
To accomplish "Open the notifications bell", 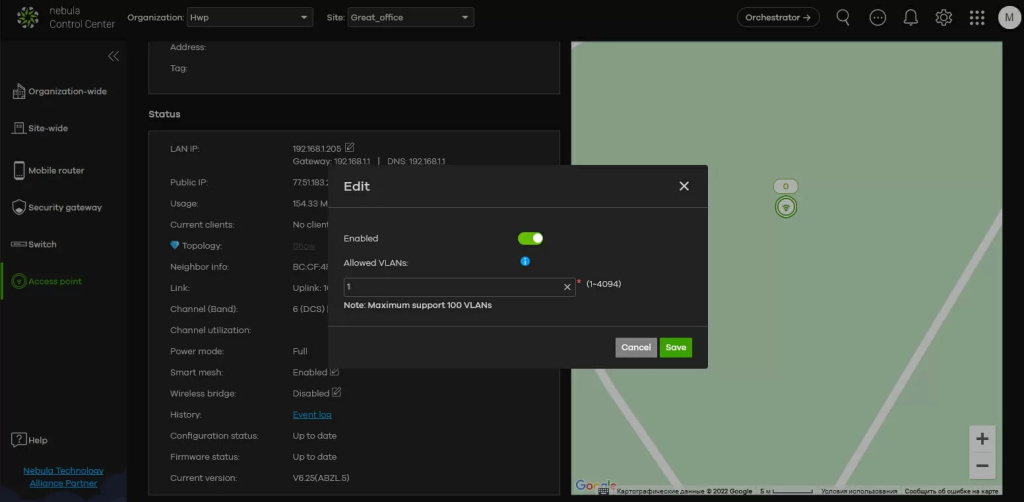I will [x=911, y=18].
